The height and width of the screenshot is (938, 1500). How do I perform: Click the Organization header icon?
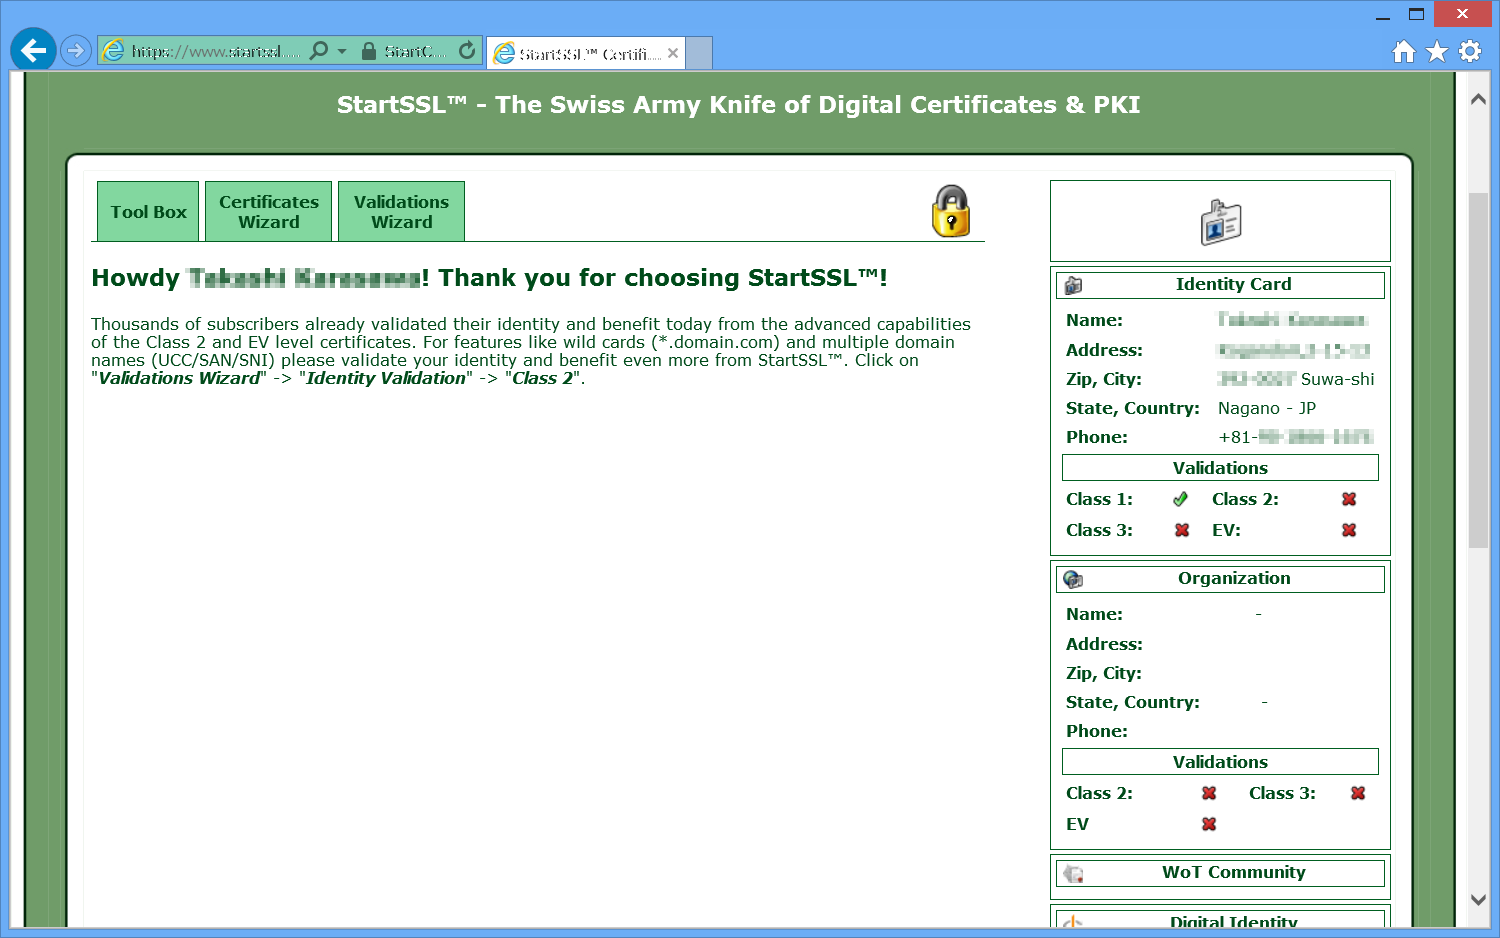coord(1073,579)
